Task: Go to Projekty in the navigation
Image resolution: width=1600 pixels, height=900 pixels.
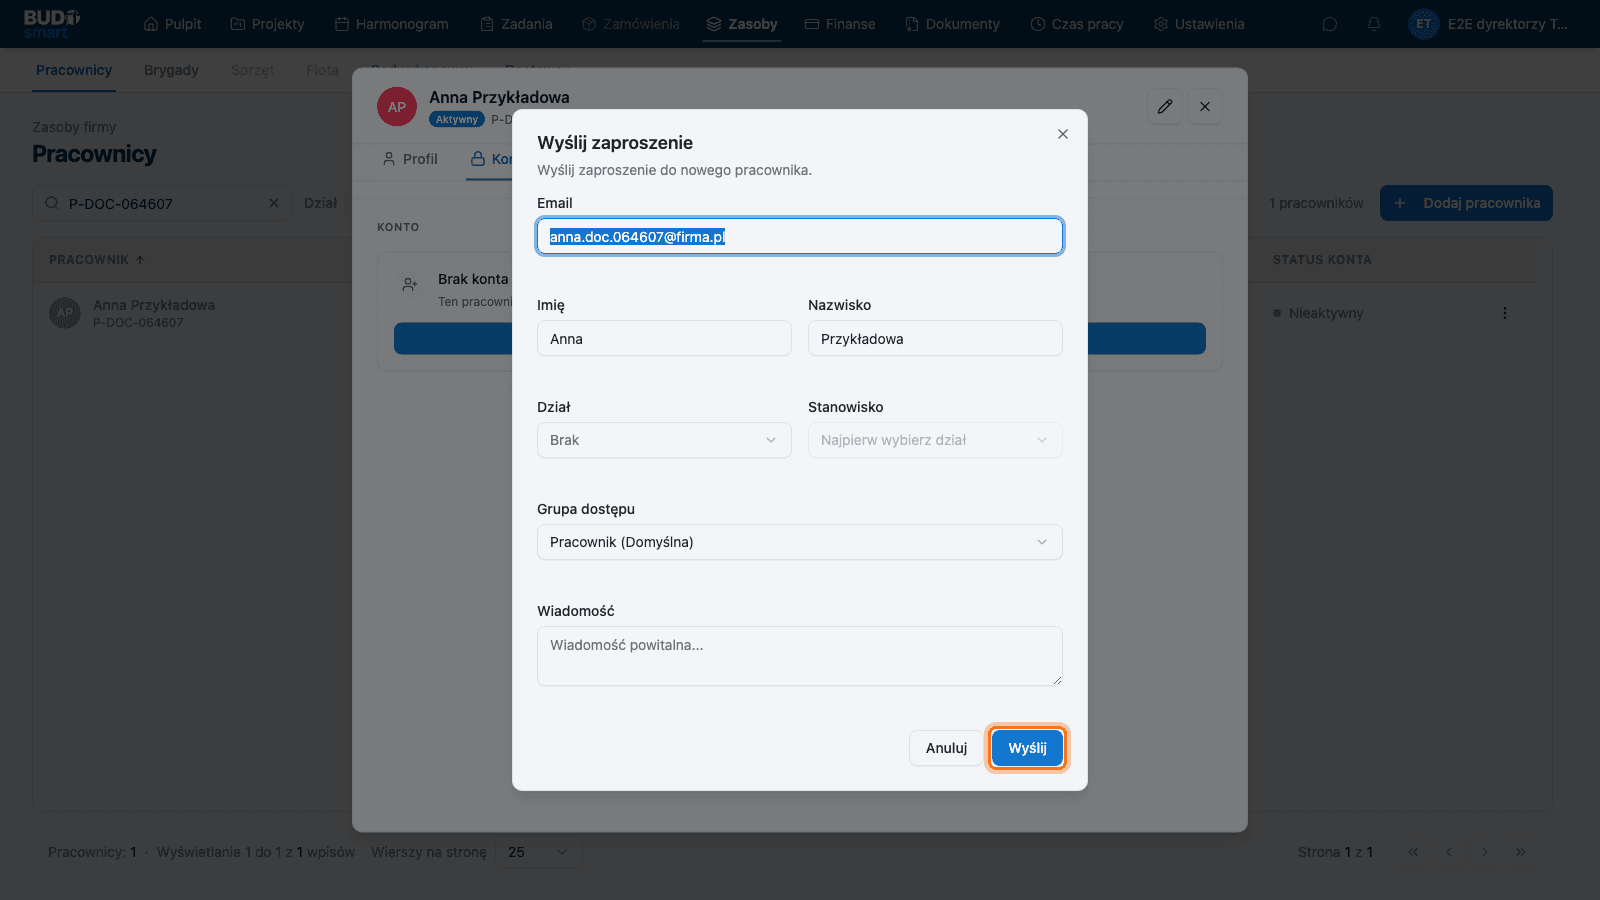Action: [x=267, y=24]
